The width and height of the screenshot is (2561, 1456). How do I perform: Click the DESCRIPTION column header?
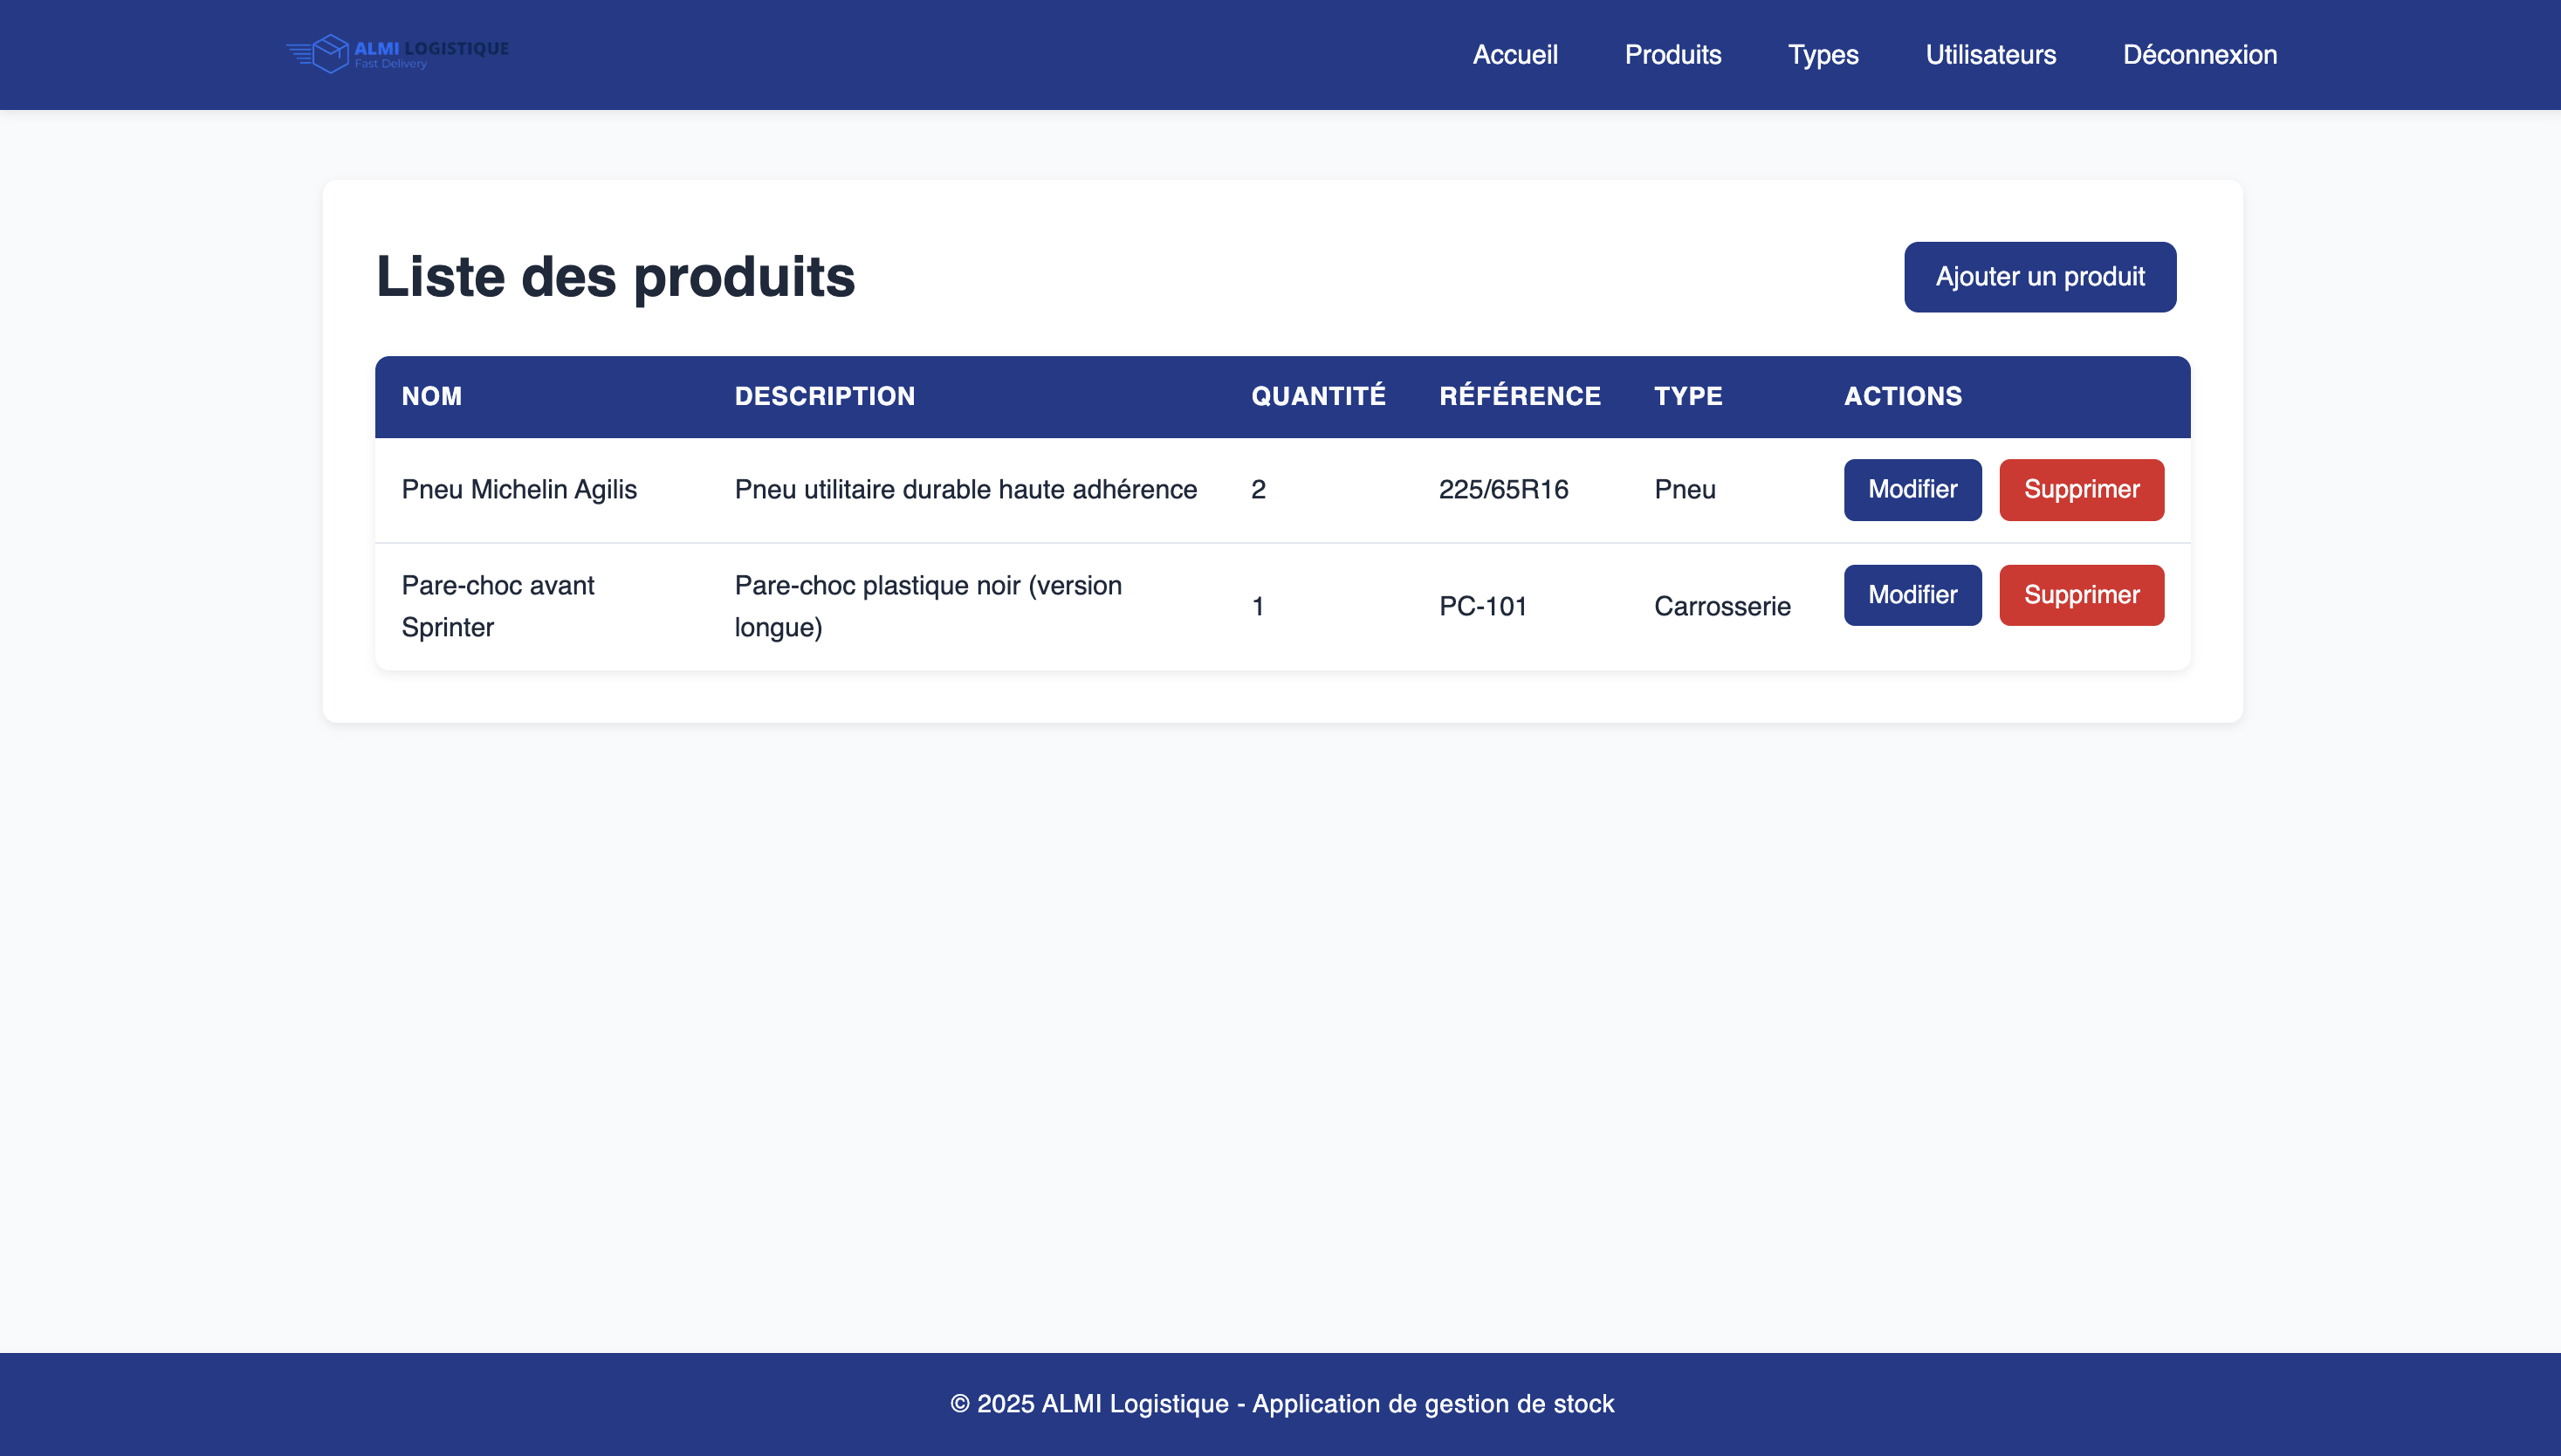click(826, 396)
